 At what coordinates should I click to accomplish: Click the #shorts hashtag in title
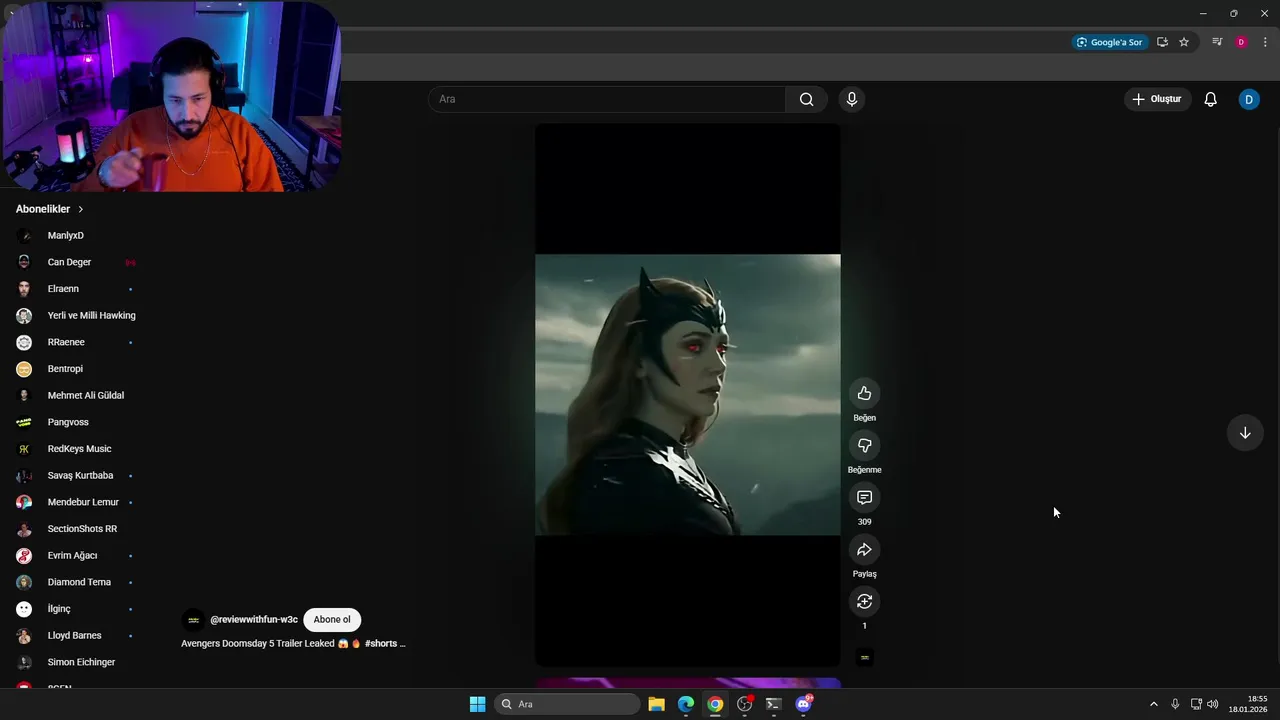(x=381, y=644)
